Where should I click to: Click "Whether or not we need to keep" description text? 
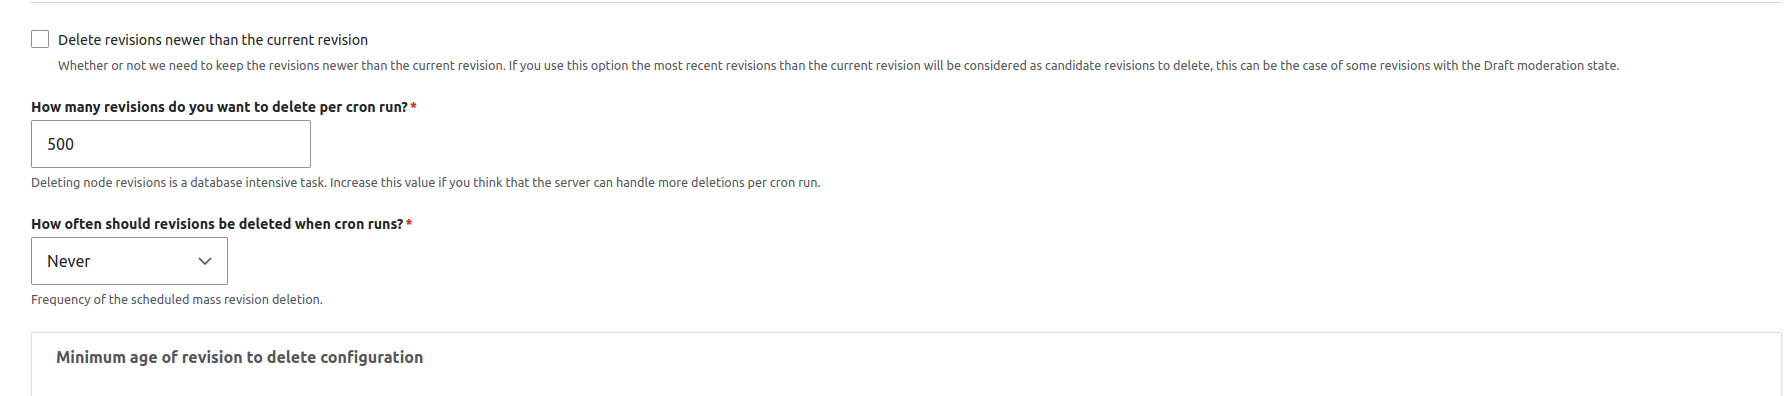[x=151, y=66]
